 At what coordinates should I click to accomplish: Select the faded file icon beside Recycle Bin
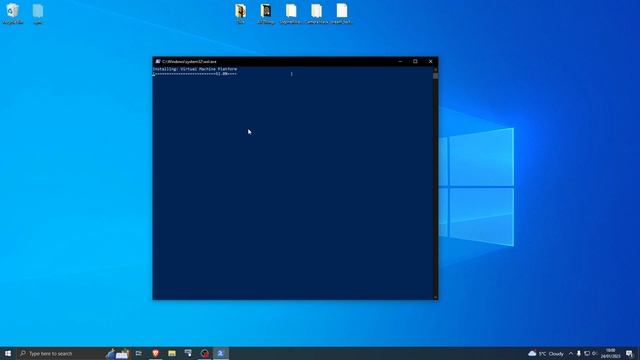38,13
